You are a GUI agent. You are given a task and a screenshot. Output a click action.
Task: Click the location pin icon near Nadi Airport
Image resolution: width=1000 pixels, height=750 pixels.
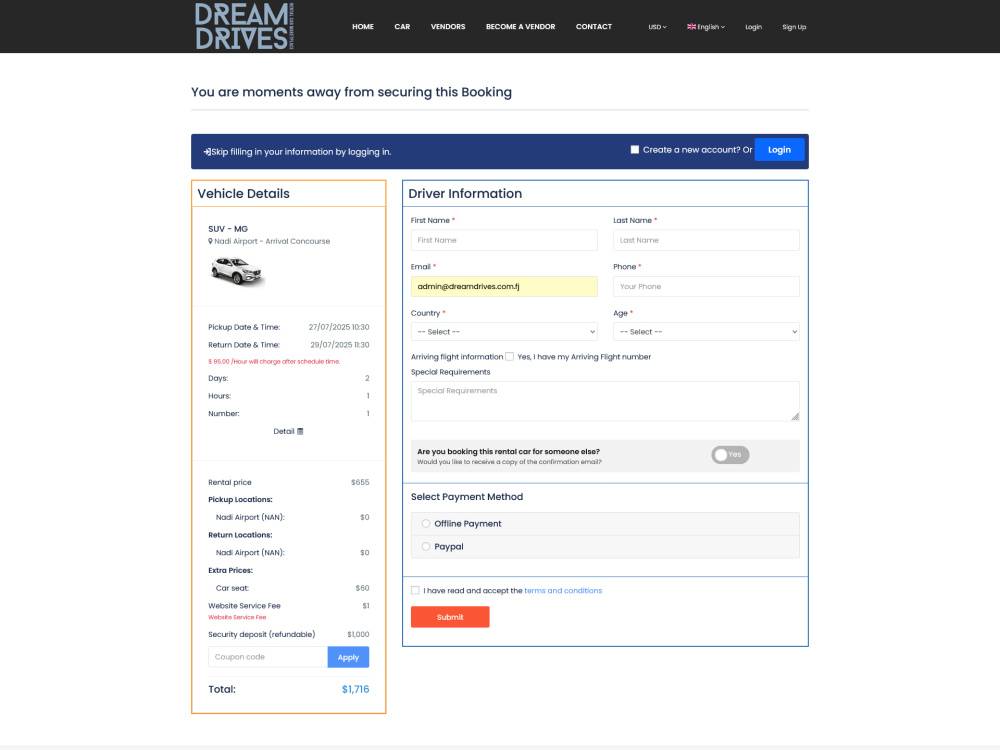click(x=210, y=241)
